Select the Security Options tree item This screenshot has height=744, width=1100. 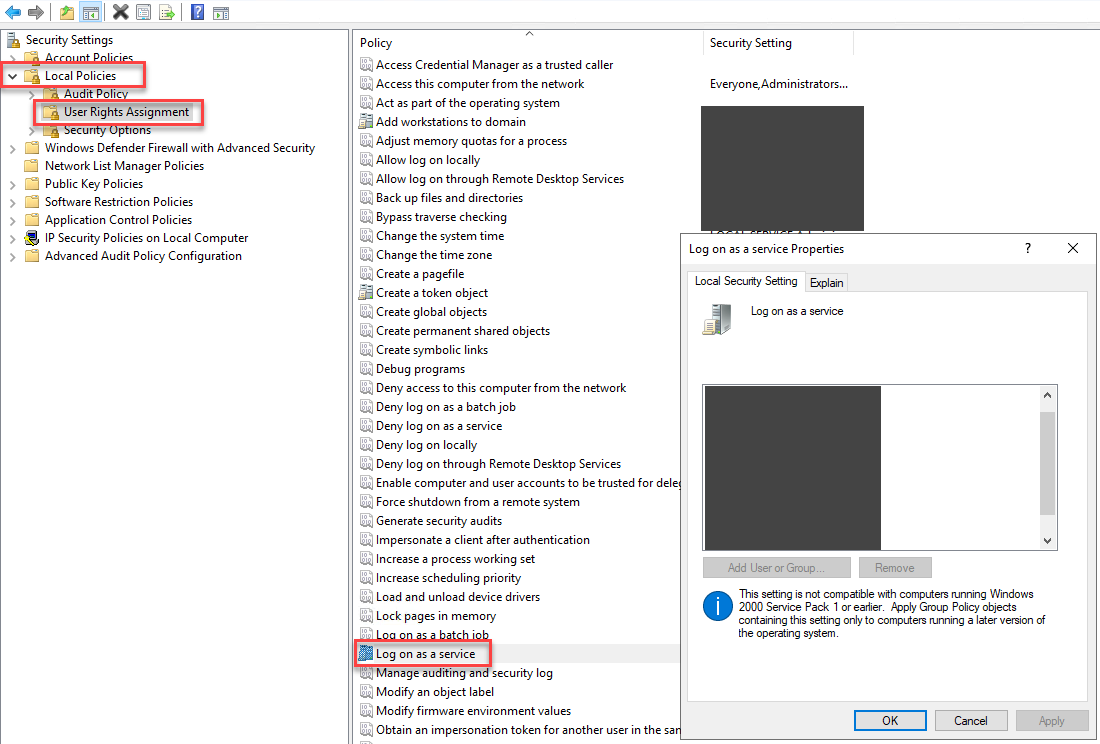point(107,130)
